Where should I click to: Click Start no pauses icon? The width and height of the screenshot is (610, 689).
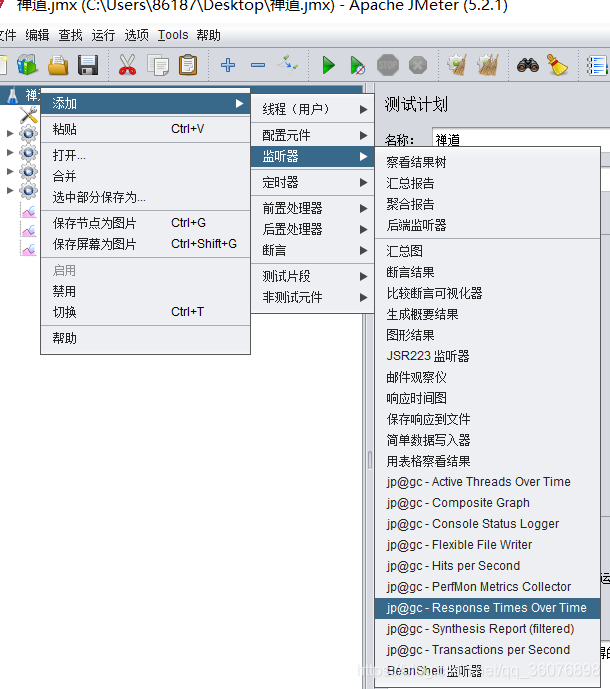(358, 65)
